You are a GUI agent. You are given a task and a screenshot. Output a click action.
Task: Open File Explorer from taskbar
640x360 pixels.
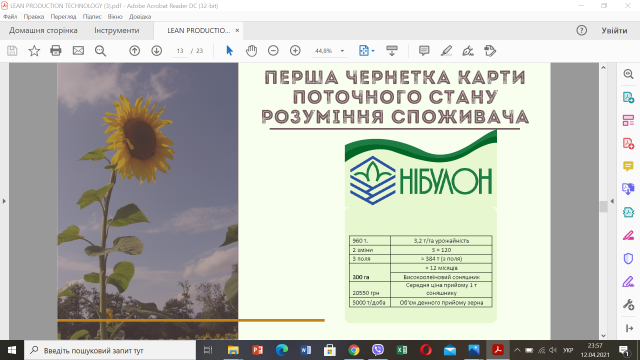pos(233,350)
